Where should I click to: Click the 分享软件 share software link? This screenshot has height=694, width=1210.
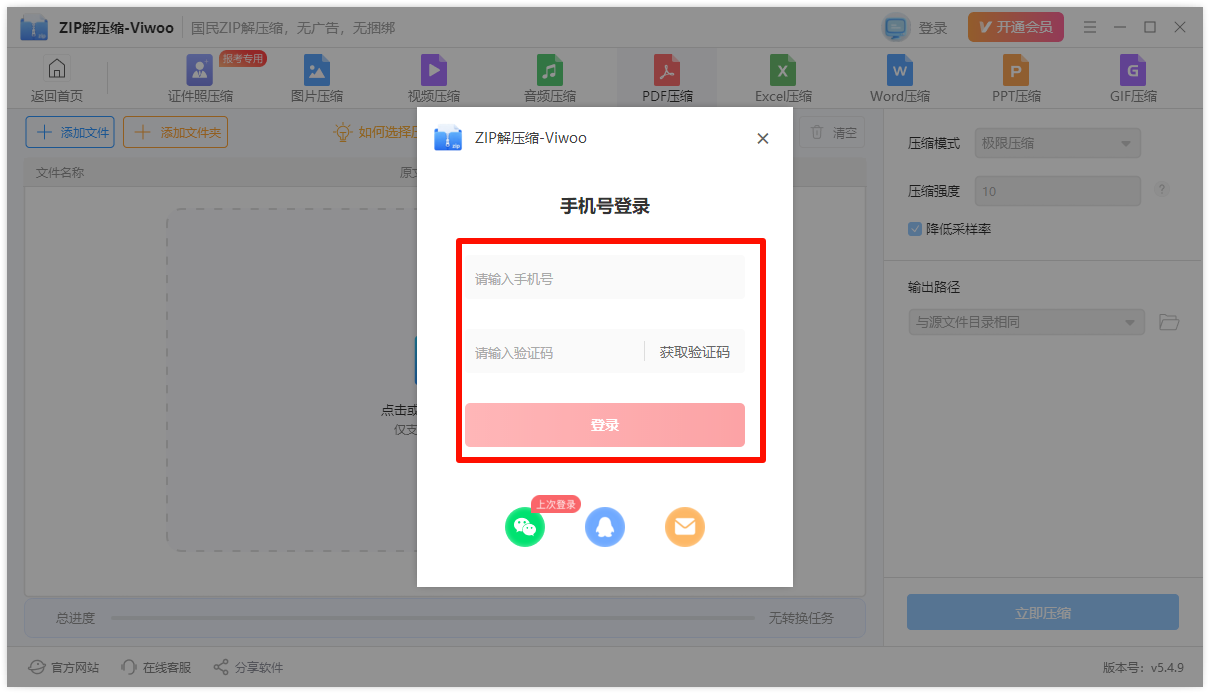(x=248, y=667)
